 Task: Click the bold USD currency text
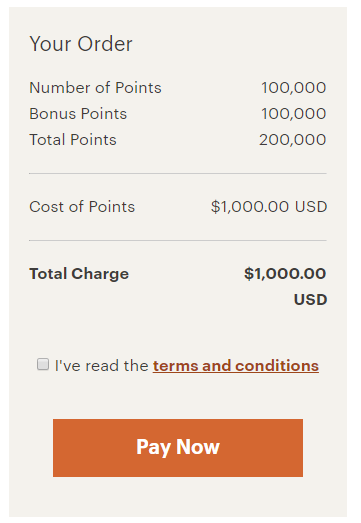coord(310,300)
